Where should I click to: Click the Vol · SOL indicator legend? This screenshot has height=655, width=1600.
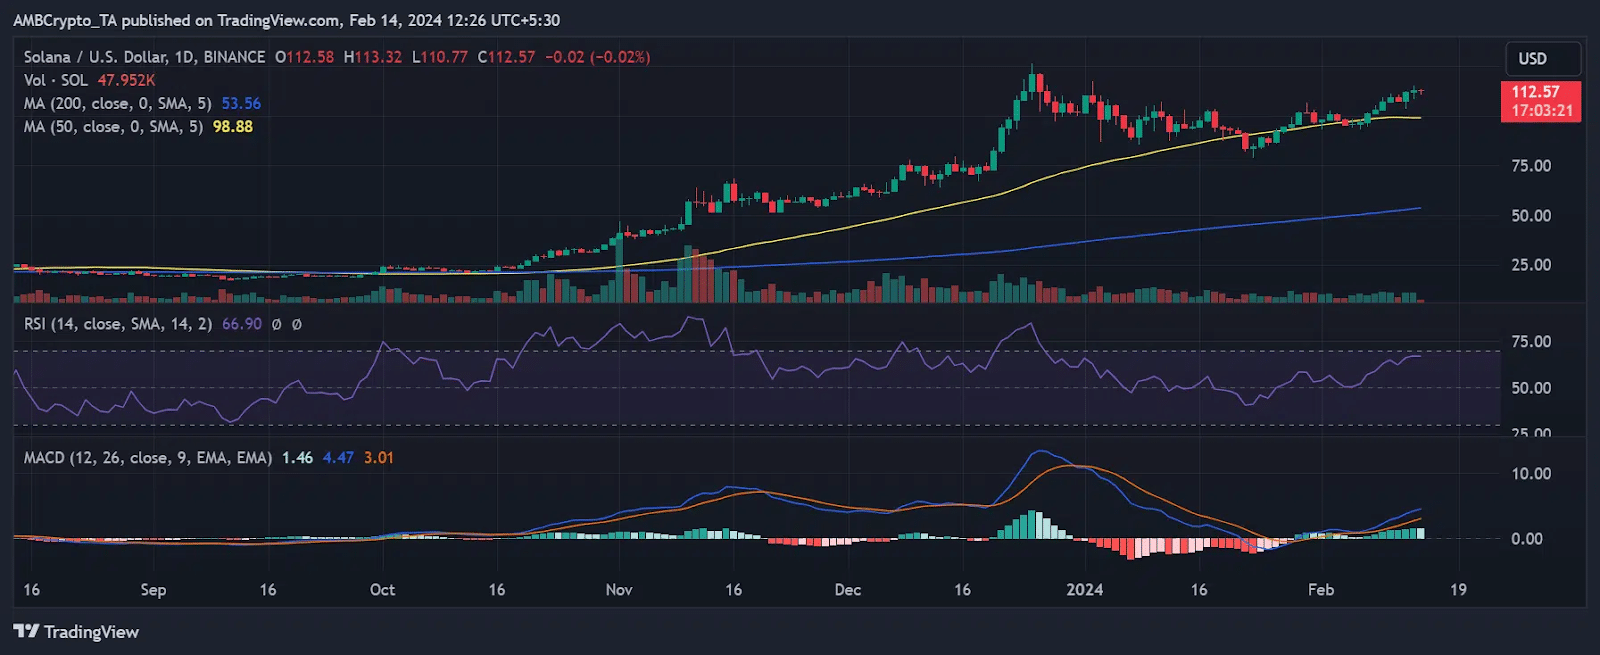click(56, 80)
